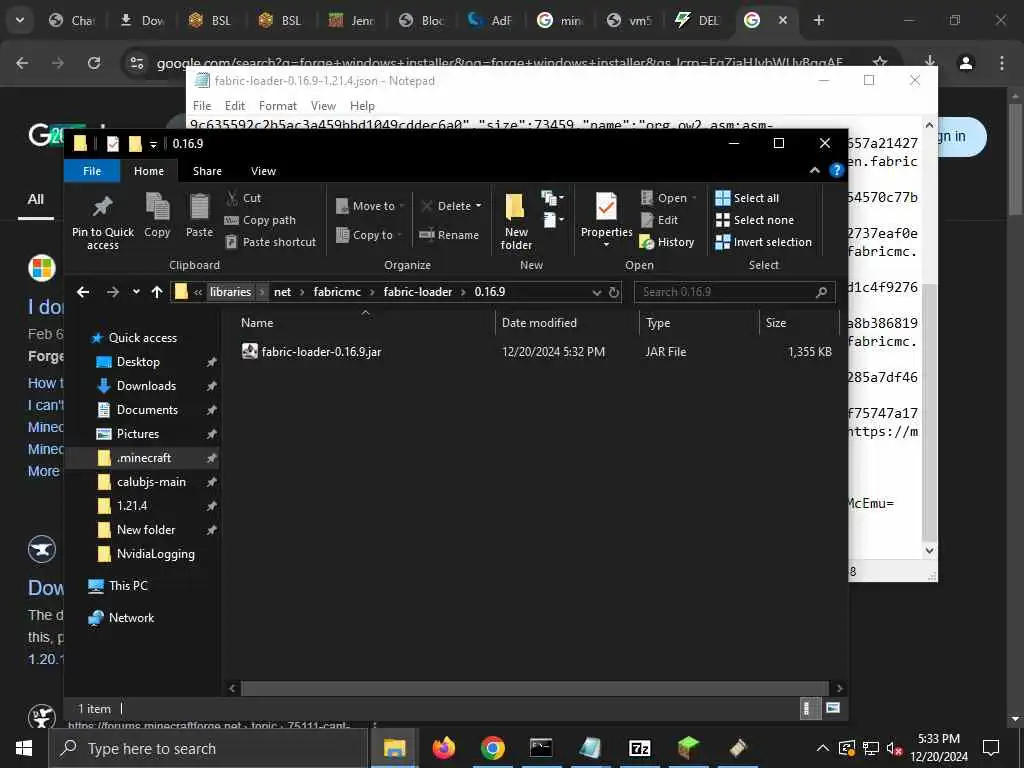Sort by Date modified column header

539,323
